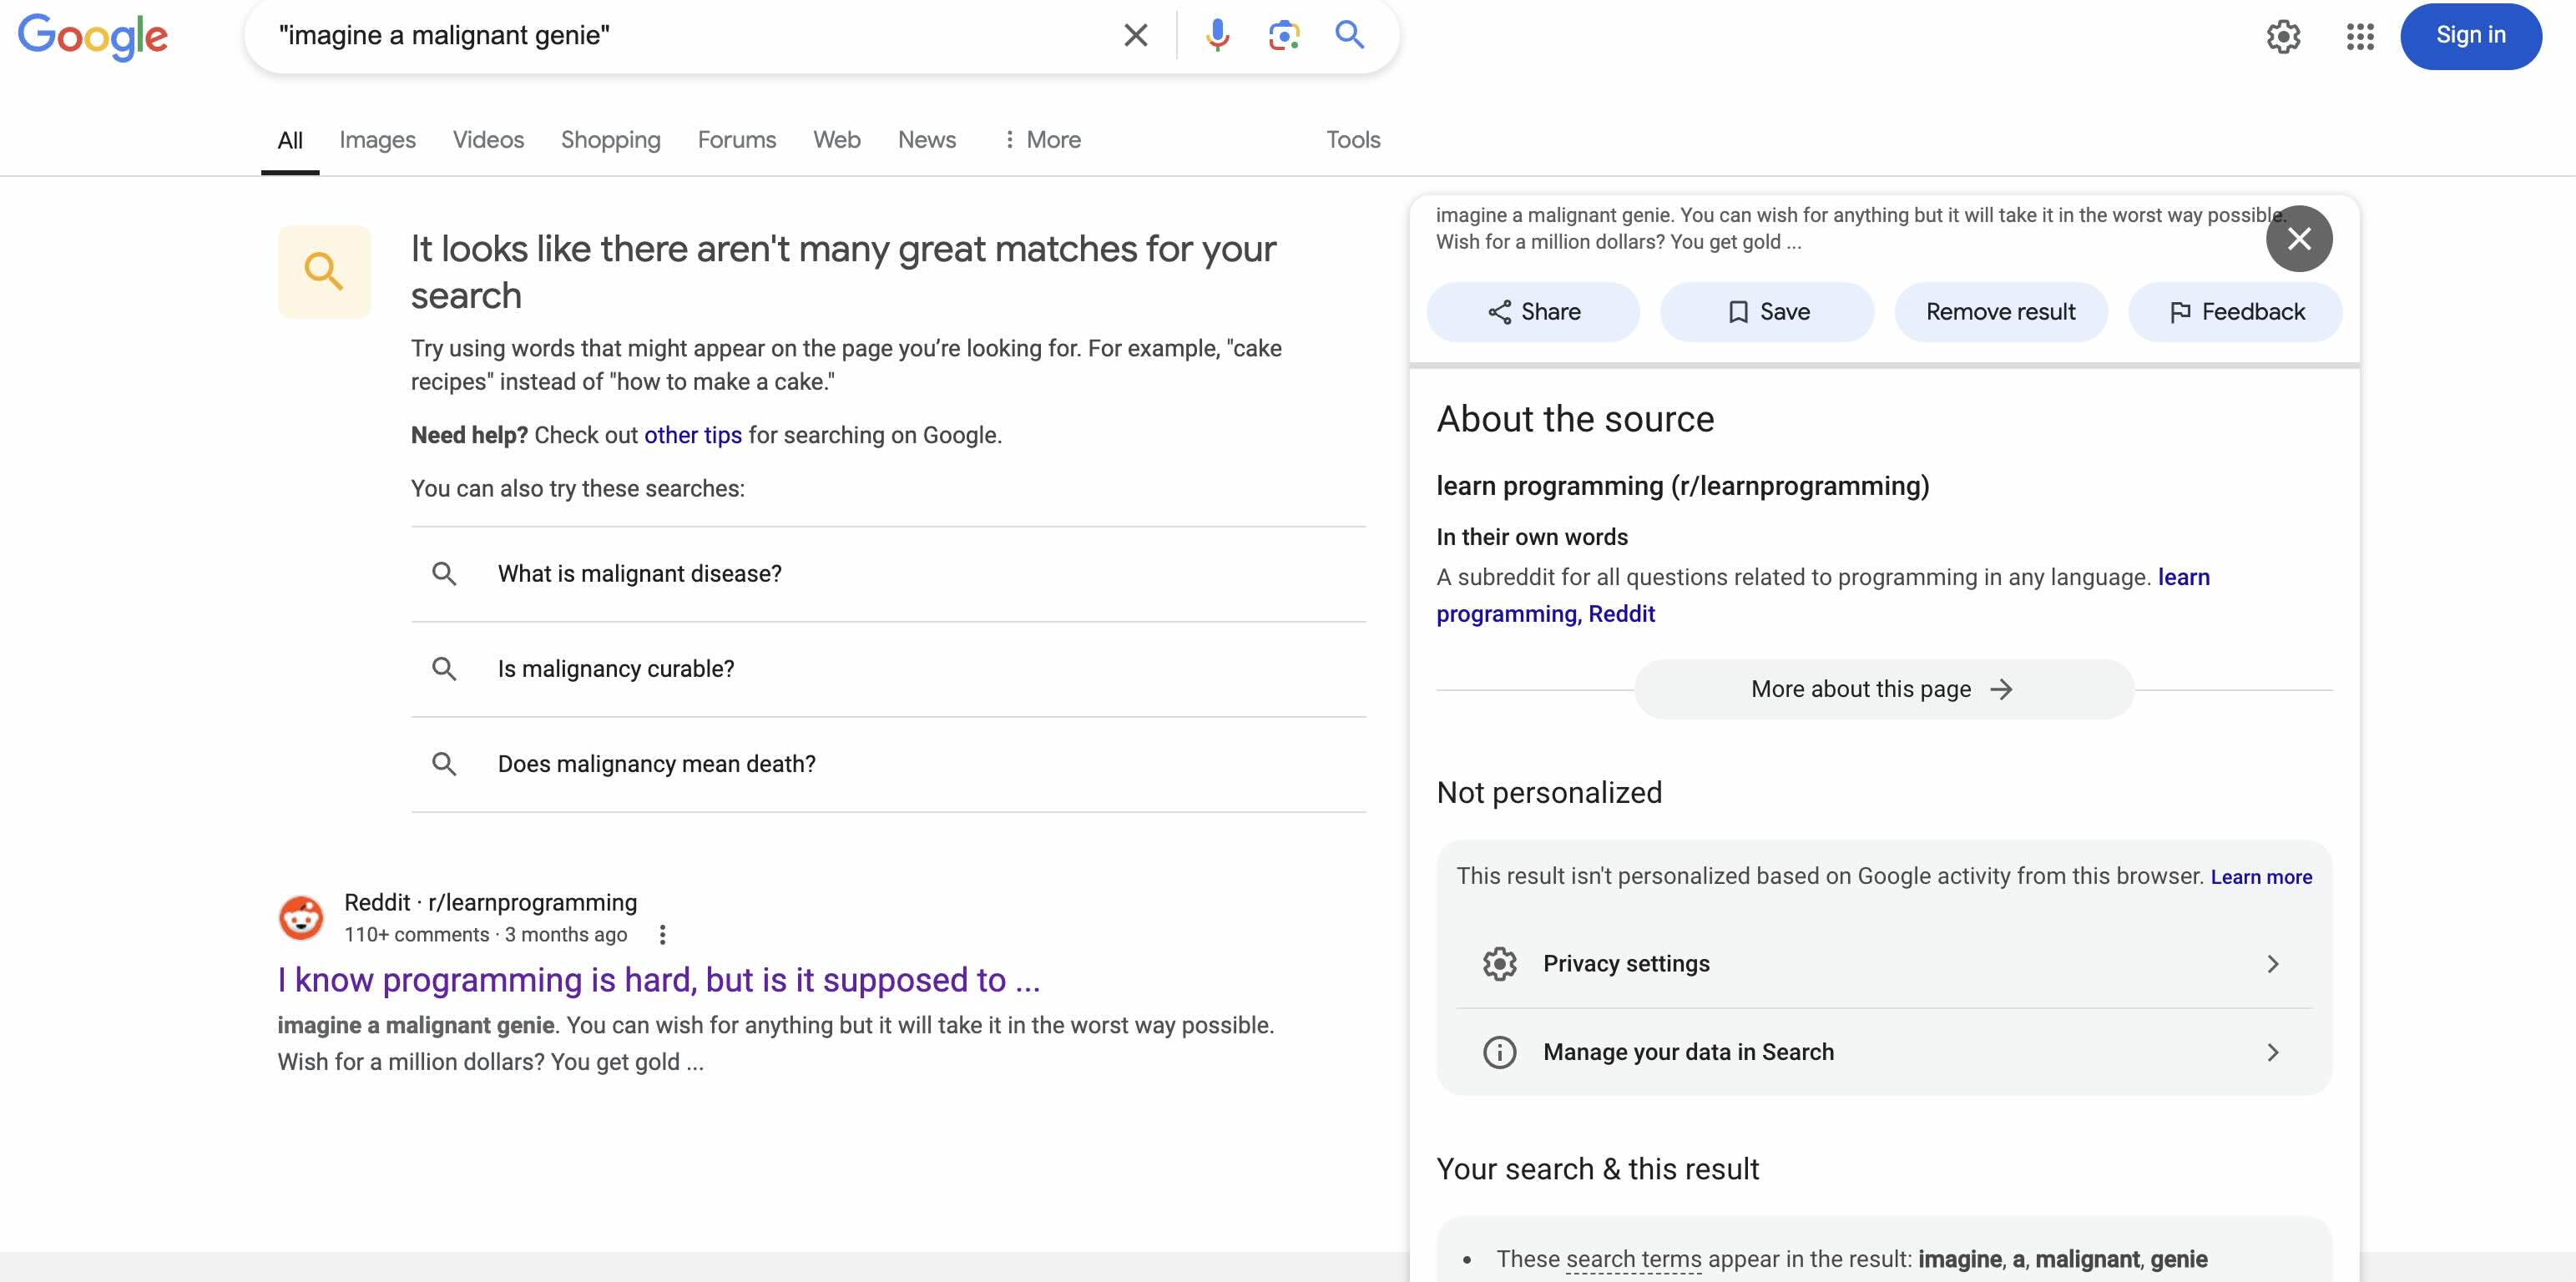
Task: Switch to the Images tab
Action: [377, 140]
